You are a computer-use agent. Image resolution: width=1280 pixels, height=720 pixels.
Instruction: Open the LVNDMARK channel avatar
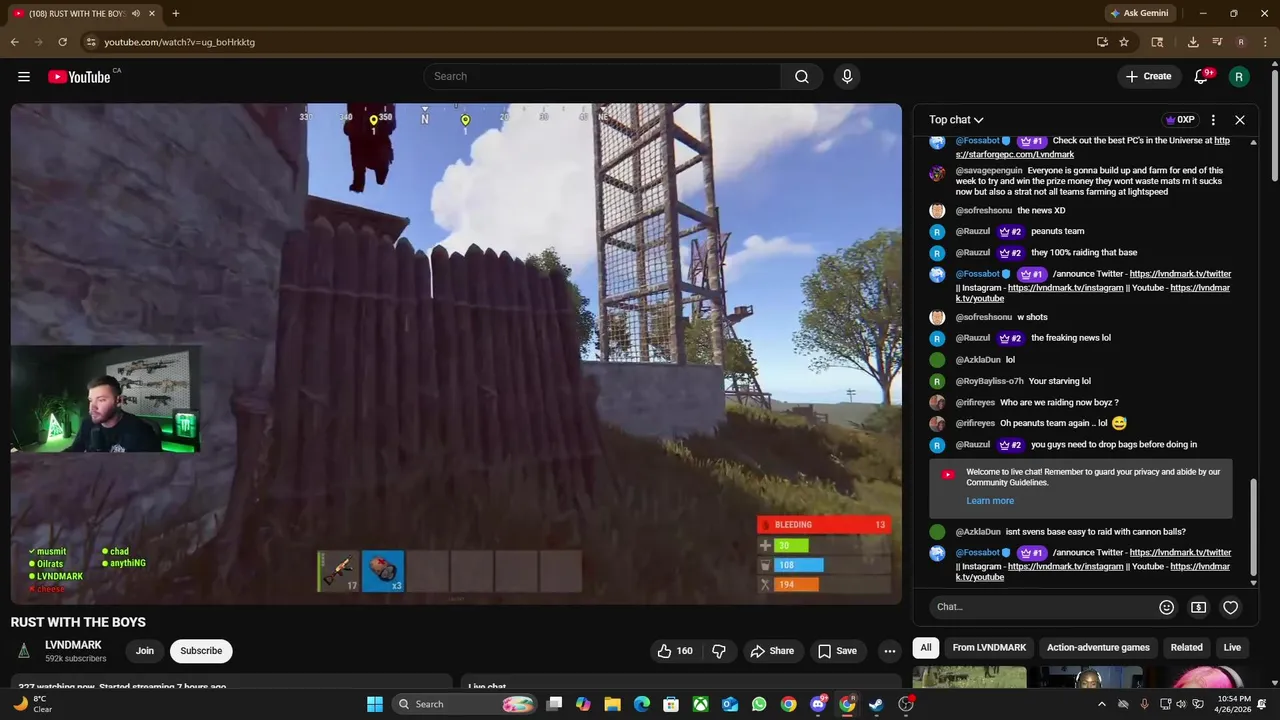[24, 651]
